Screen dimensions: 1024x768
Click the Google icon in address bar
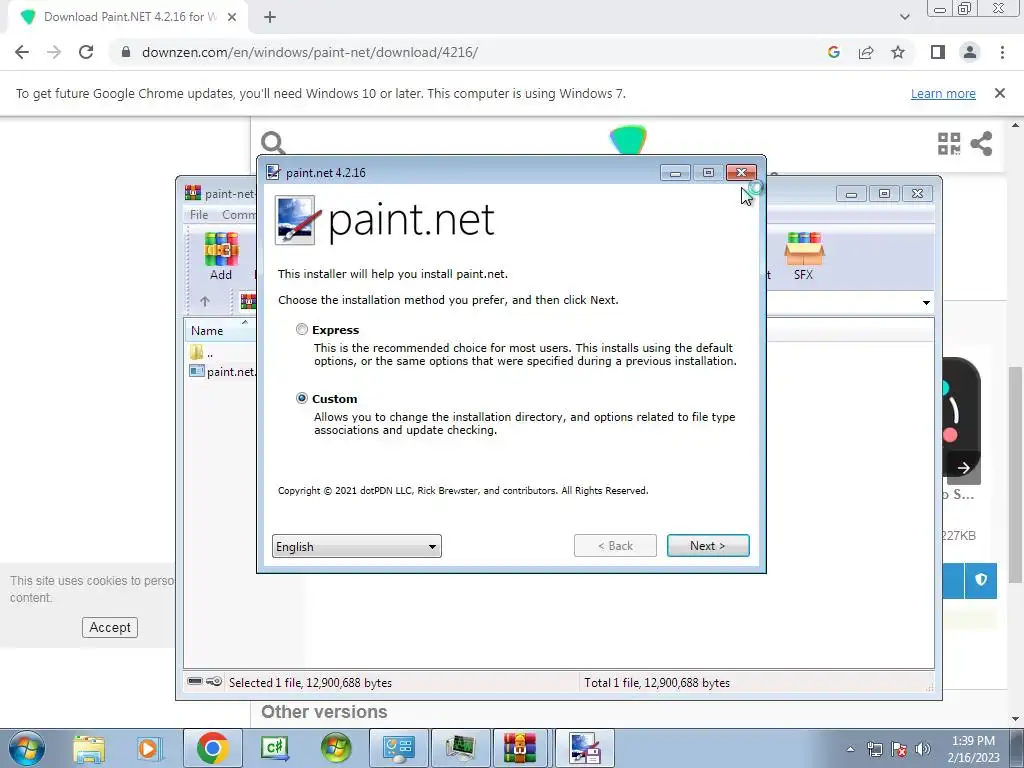pos(833,52)
